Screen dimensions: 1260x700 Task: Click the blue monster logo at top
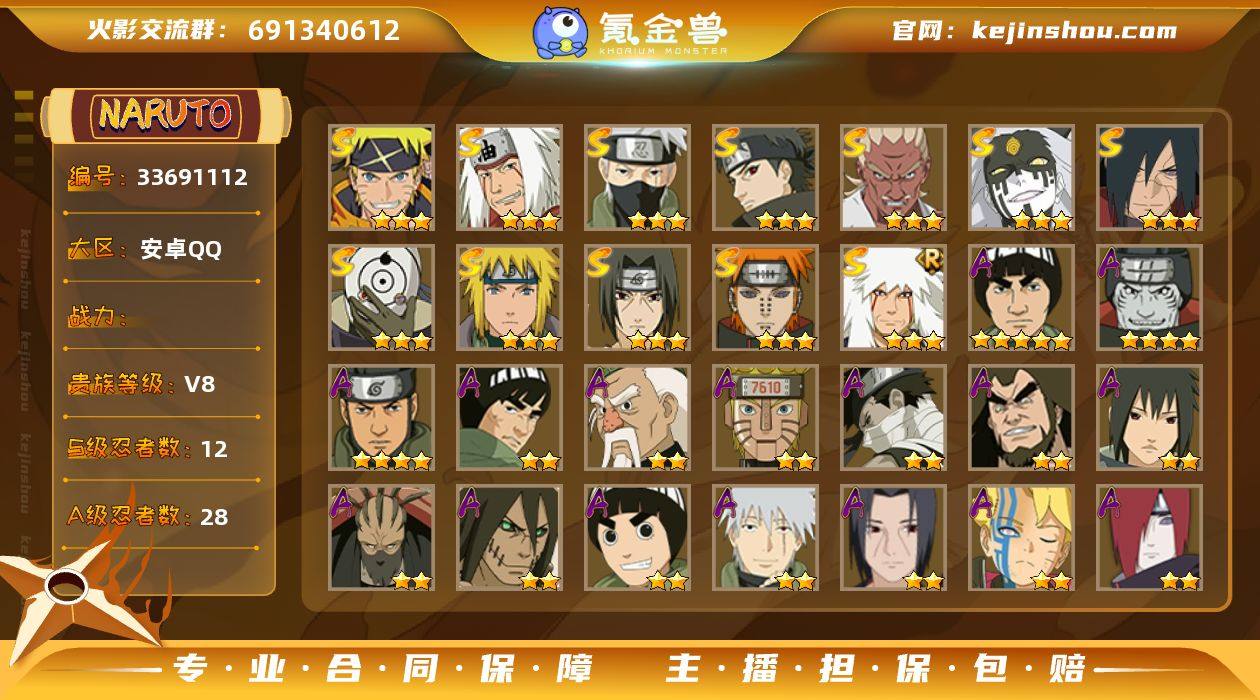click(559, 32)
